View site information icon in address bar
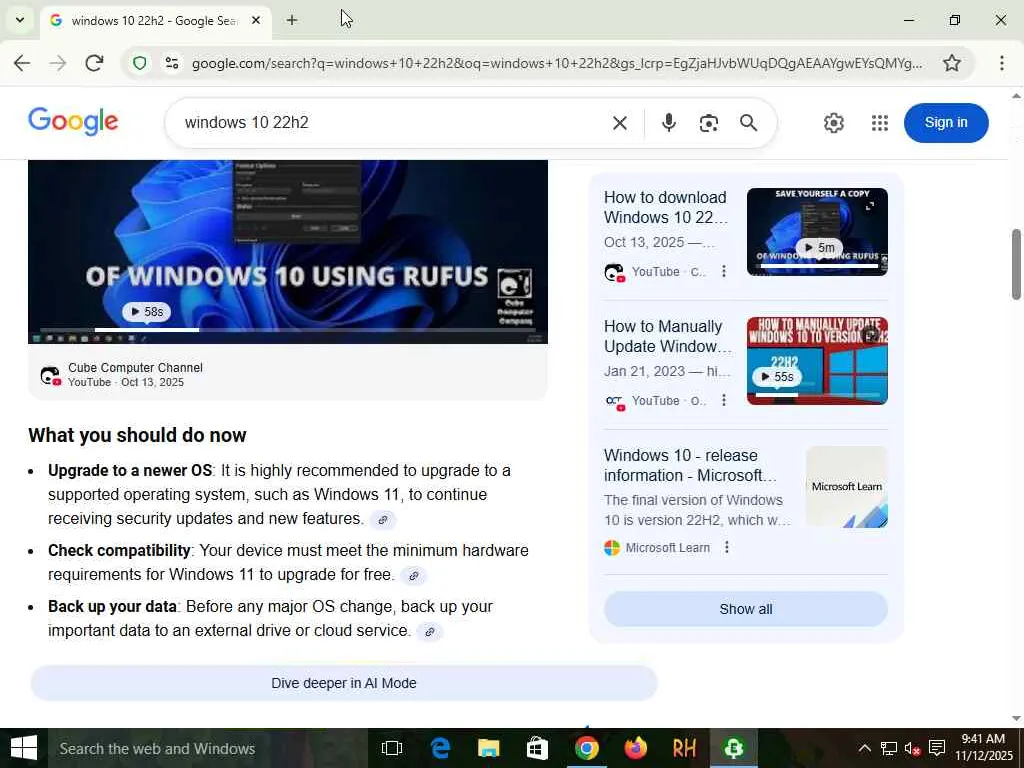 (172, 63)
